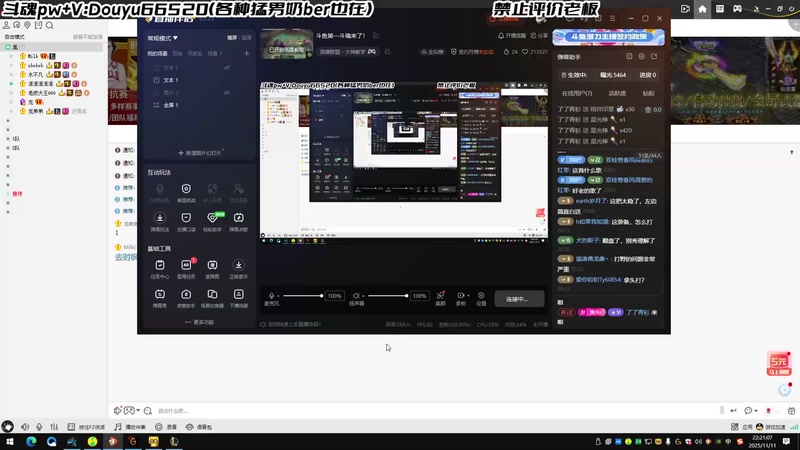Open the 弹幕点歌 song request feature

238,221
